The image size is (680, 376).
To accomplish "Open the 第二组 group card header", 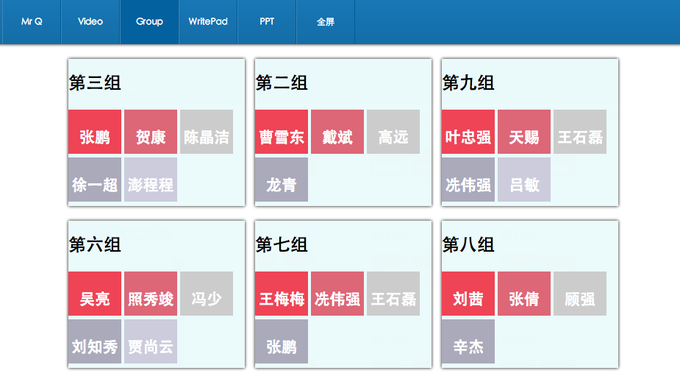I will point(281,83).
